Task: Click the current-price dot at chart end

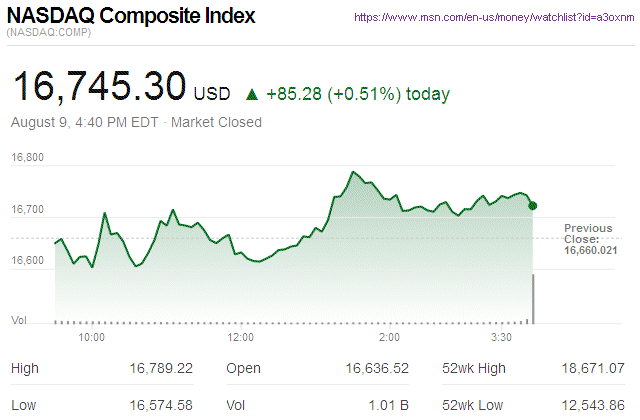Action: coord(533,205)
